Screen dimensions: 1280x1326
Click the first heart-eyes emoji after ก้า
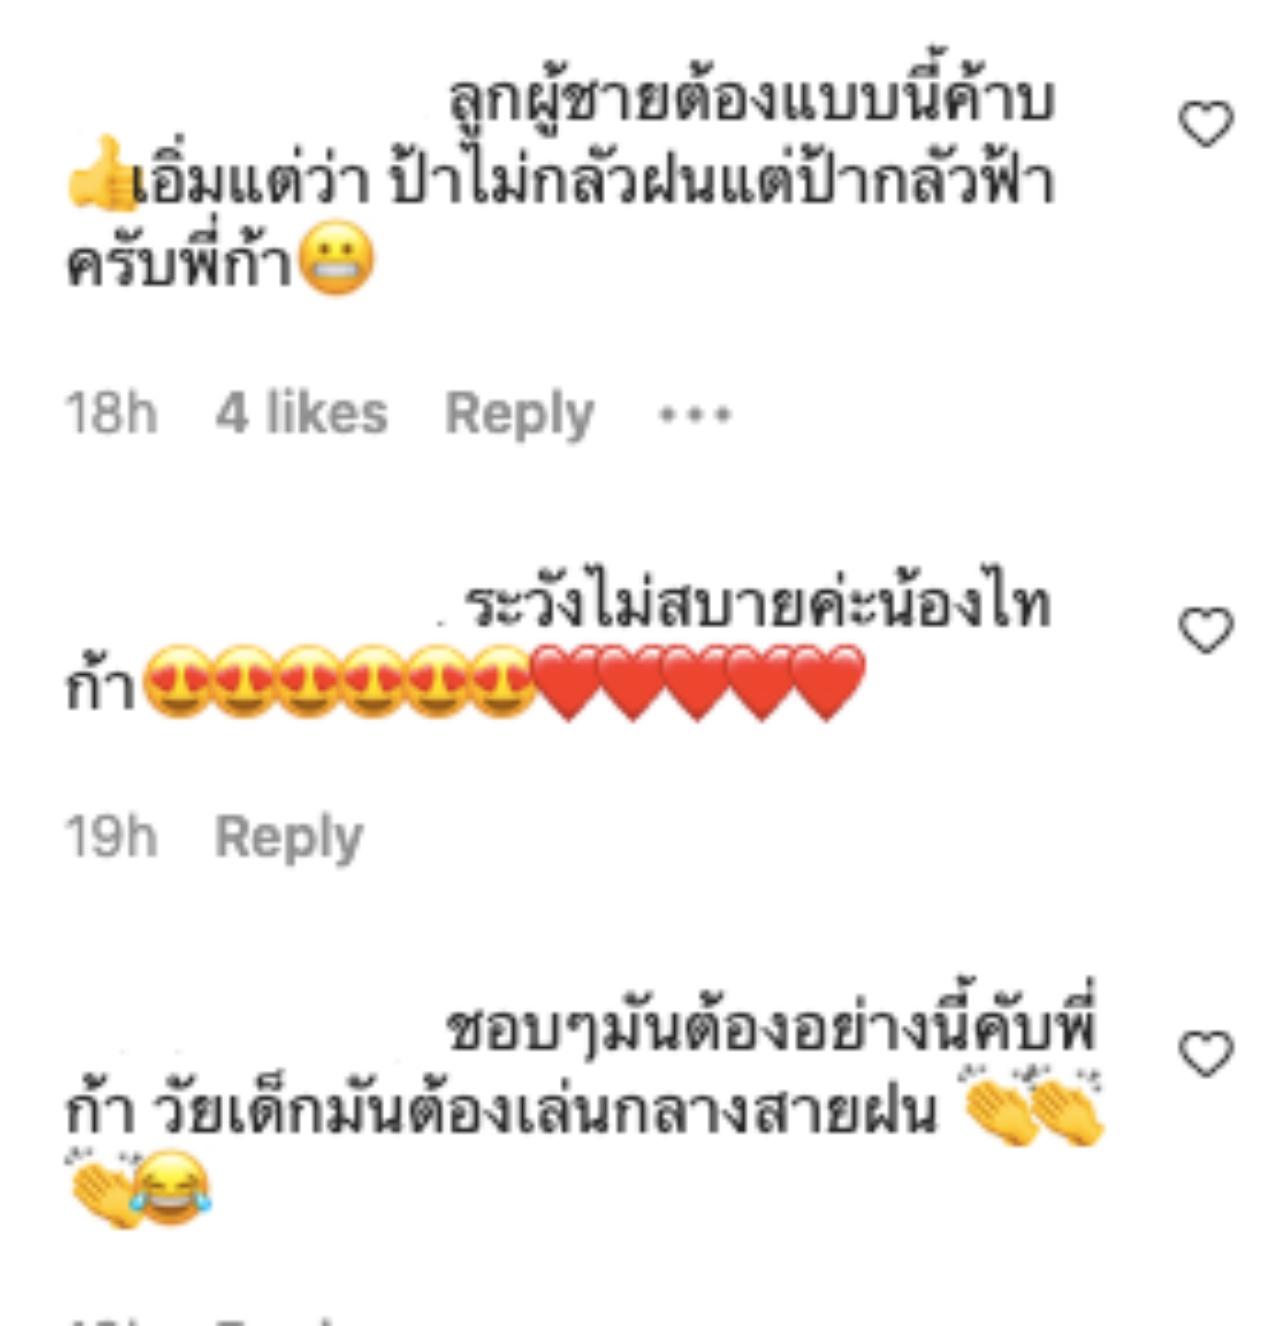point(177,682)
